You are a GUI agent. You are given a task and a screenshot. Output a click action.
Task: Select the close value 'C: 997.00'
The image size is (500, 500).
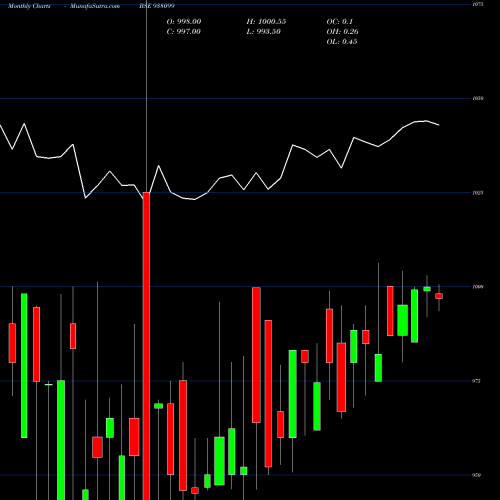click(x=183, y=32)
